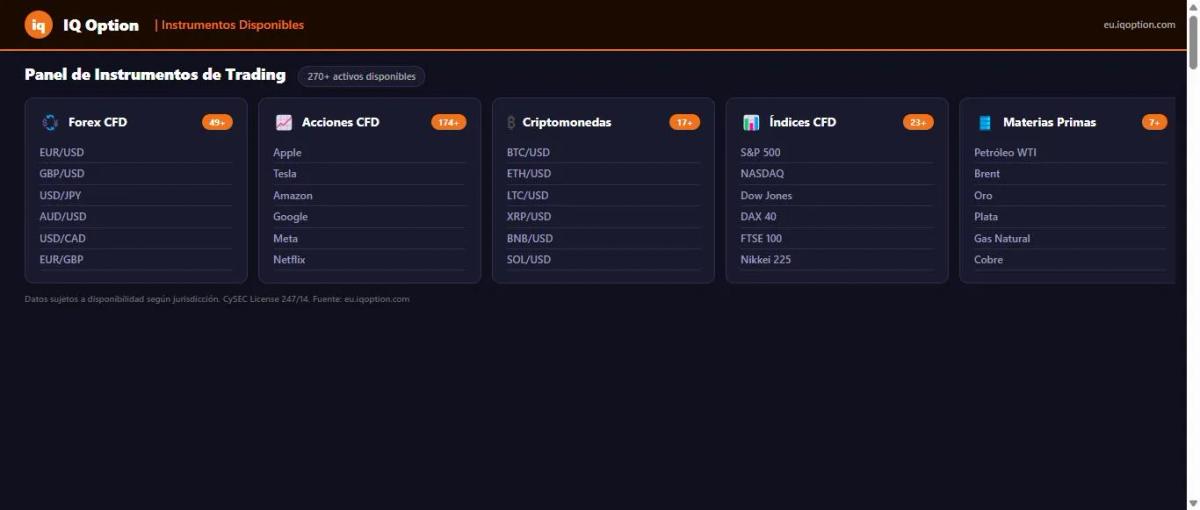Choose the Meta stock row
Viewport: 1200px width, 510px height.
370,238
